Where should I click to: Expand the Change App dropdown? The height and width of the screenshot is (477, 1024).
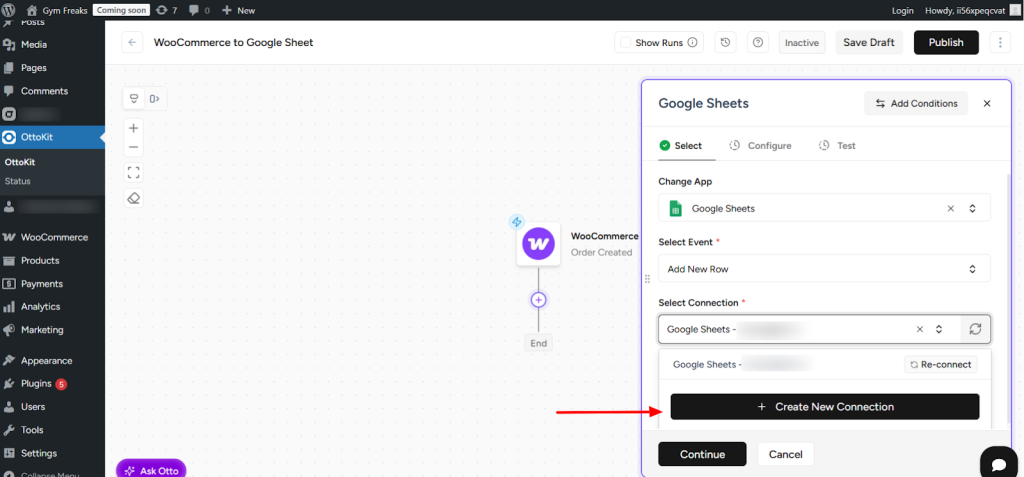(971, 208)
